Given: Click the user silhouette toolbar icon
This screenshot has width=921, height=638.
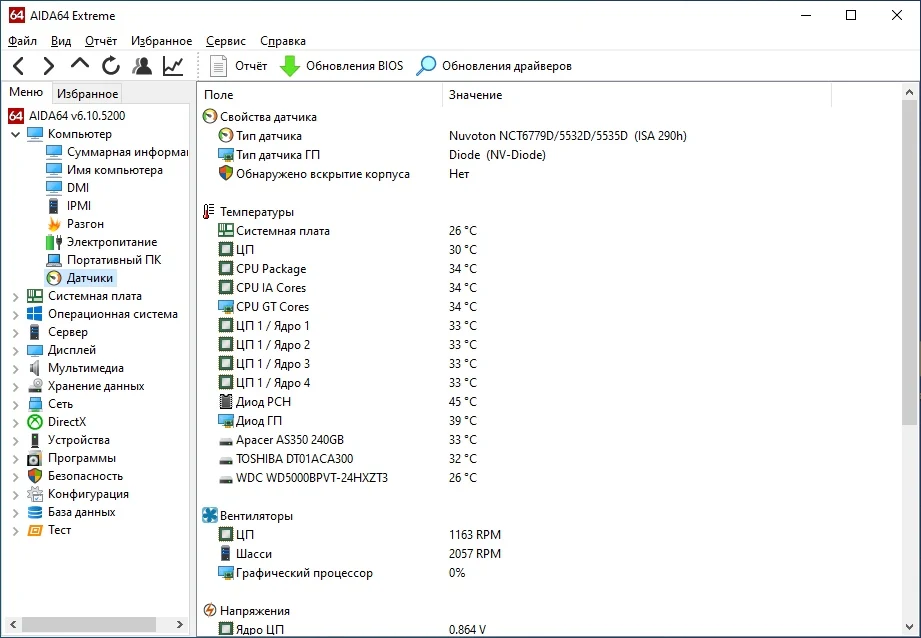Looking at the screenshot, I should (142, 66).
